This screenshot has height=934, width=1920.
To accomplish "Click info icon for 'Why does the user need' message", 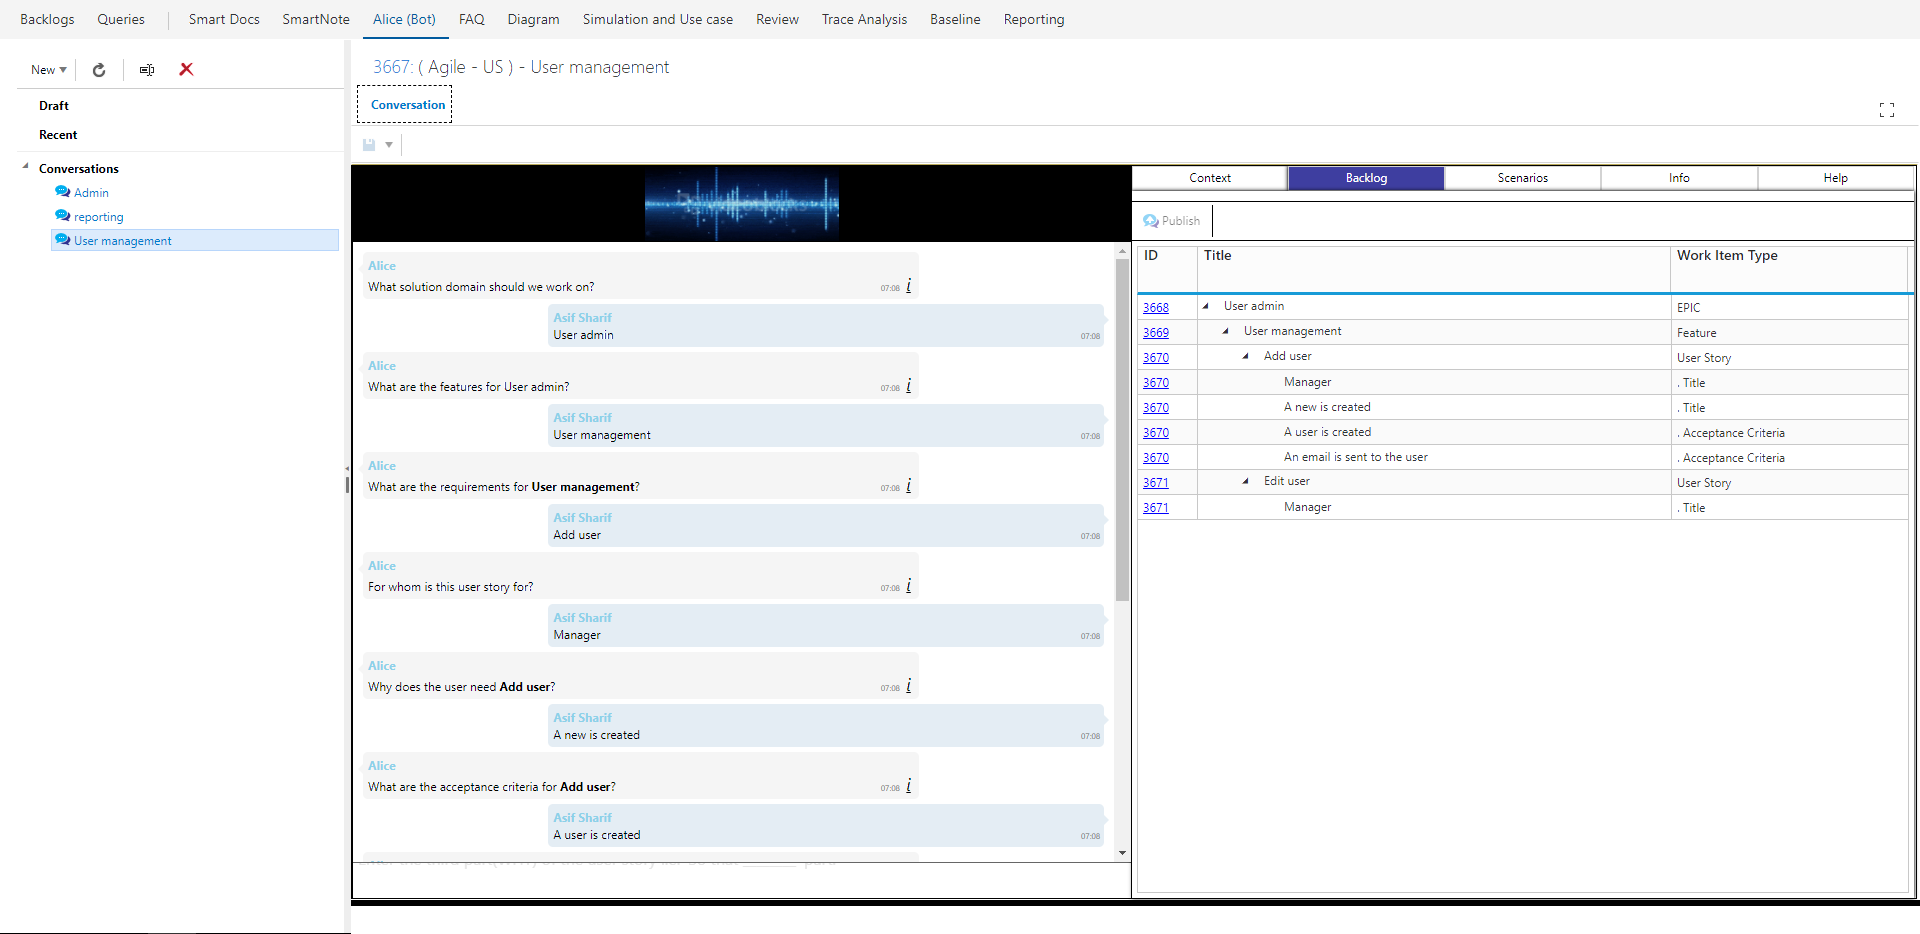I will tap(909, 686).
